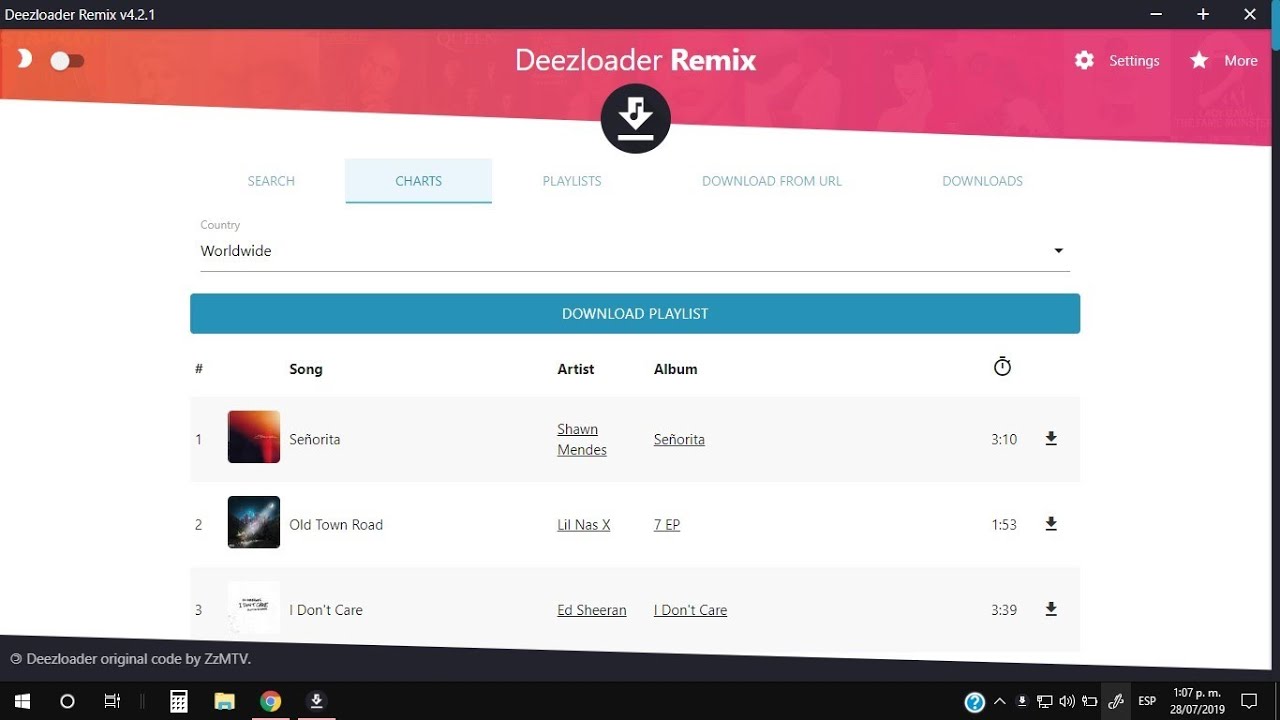Open File Explorer from the taskbar
The height and width of the screenshot is (720, 1280).
pos(224,701)
